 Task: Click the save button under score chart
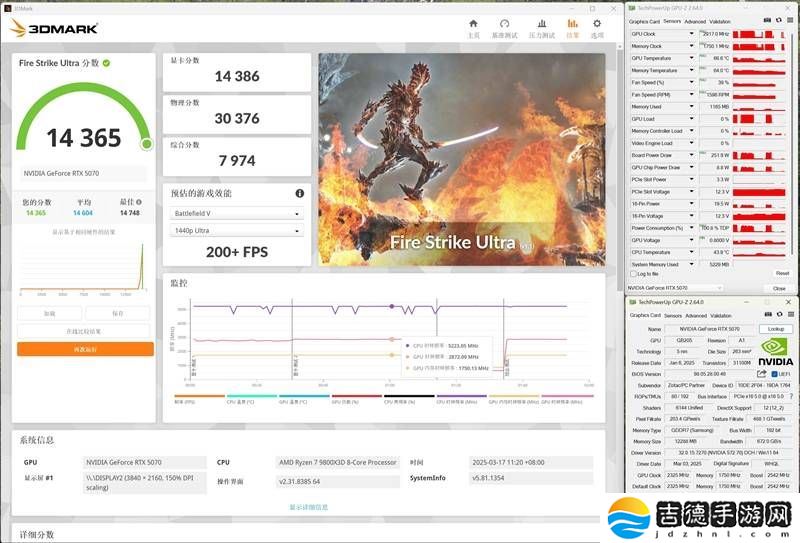tap(117, 313)
